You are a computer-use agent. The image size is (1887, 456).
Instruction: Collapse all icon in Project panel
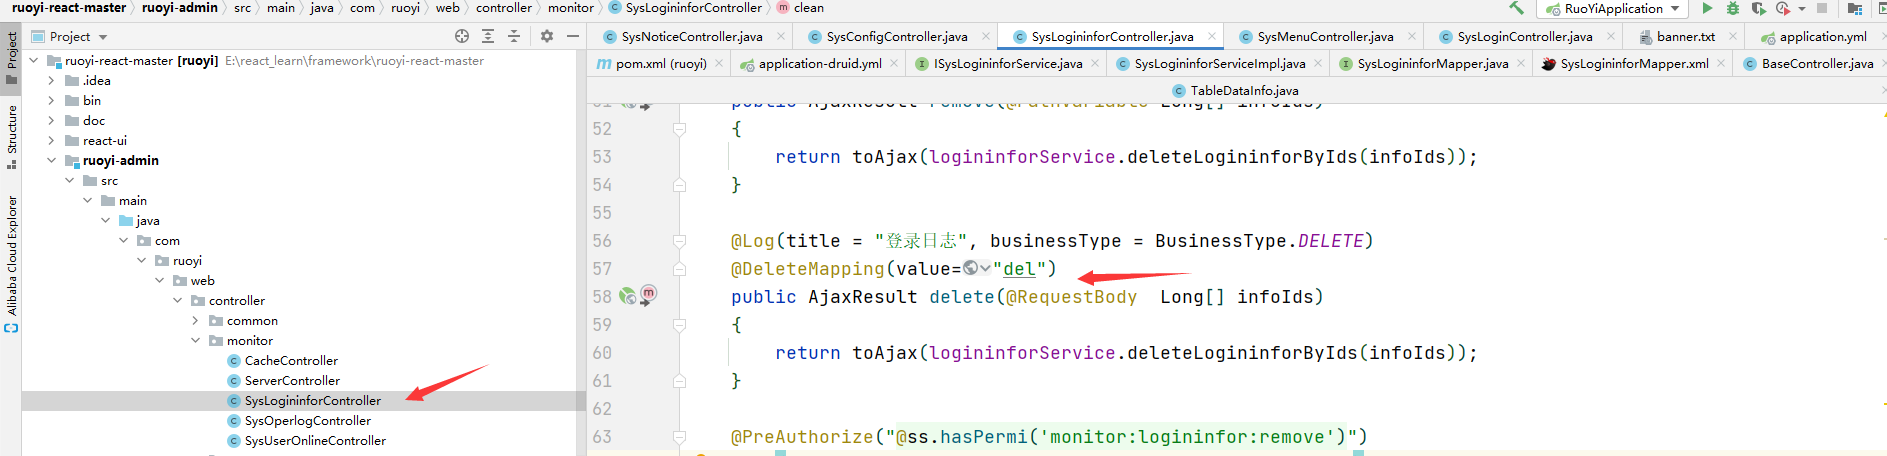(514, 36)
